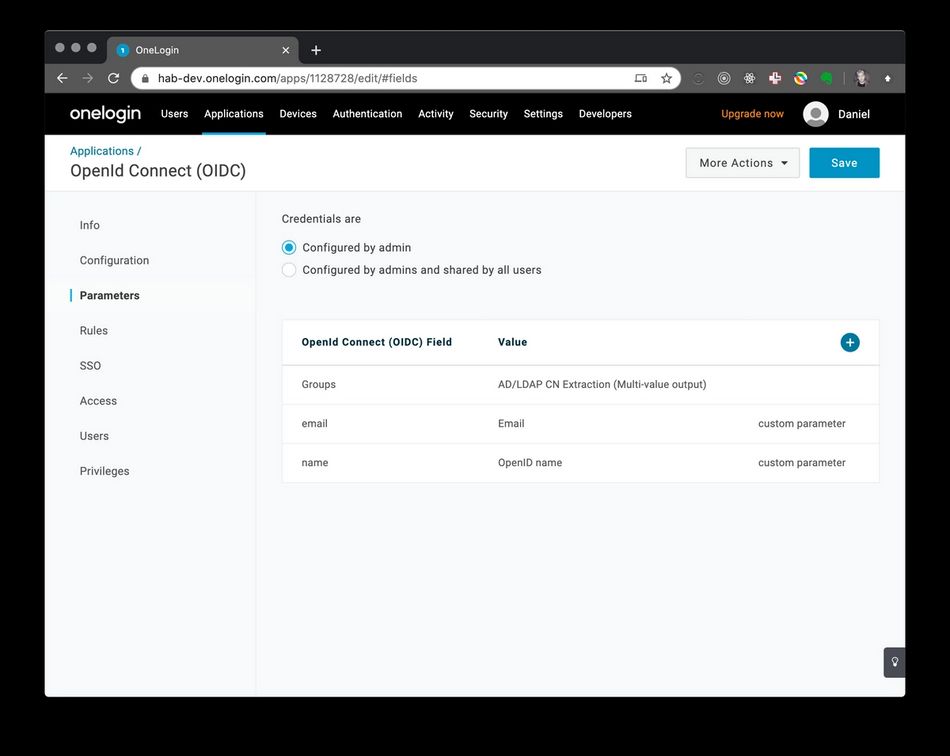Open the Developers top menu
The width and height of the screenshot is (950, 756).
point(605,114)
